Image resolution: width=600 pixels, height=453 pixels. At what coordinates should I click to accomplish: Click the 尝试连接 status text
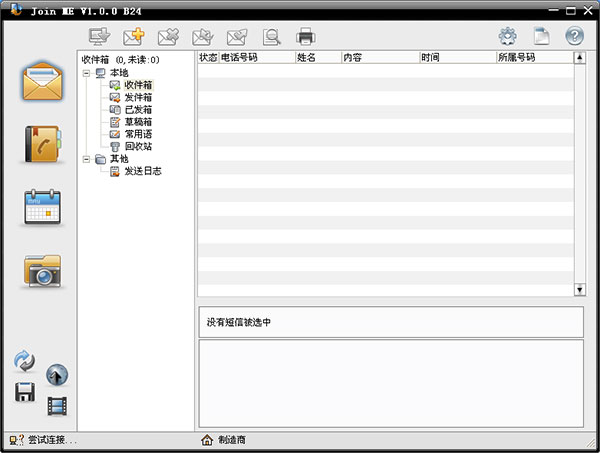(x=52, y=440)
